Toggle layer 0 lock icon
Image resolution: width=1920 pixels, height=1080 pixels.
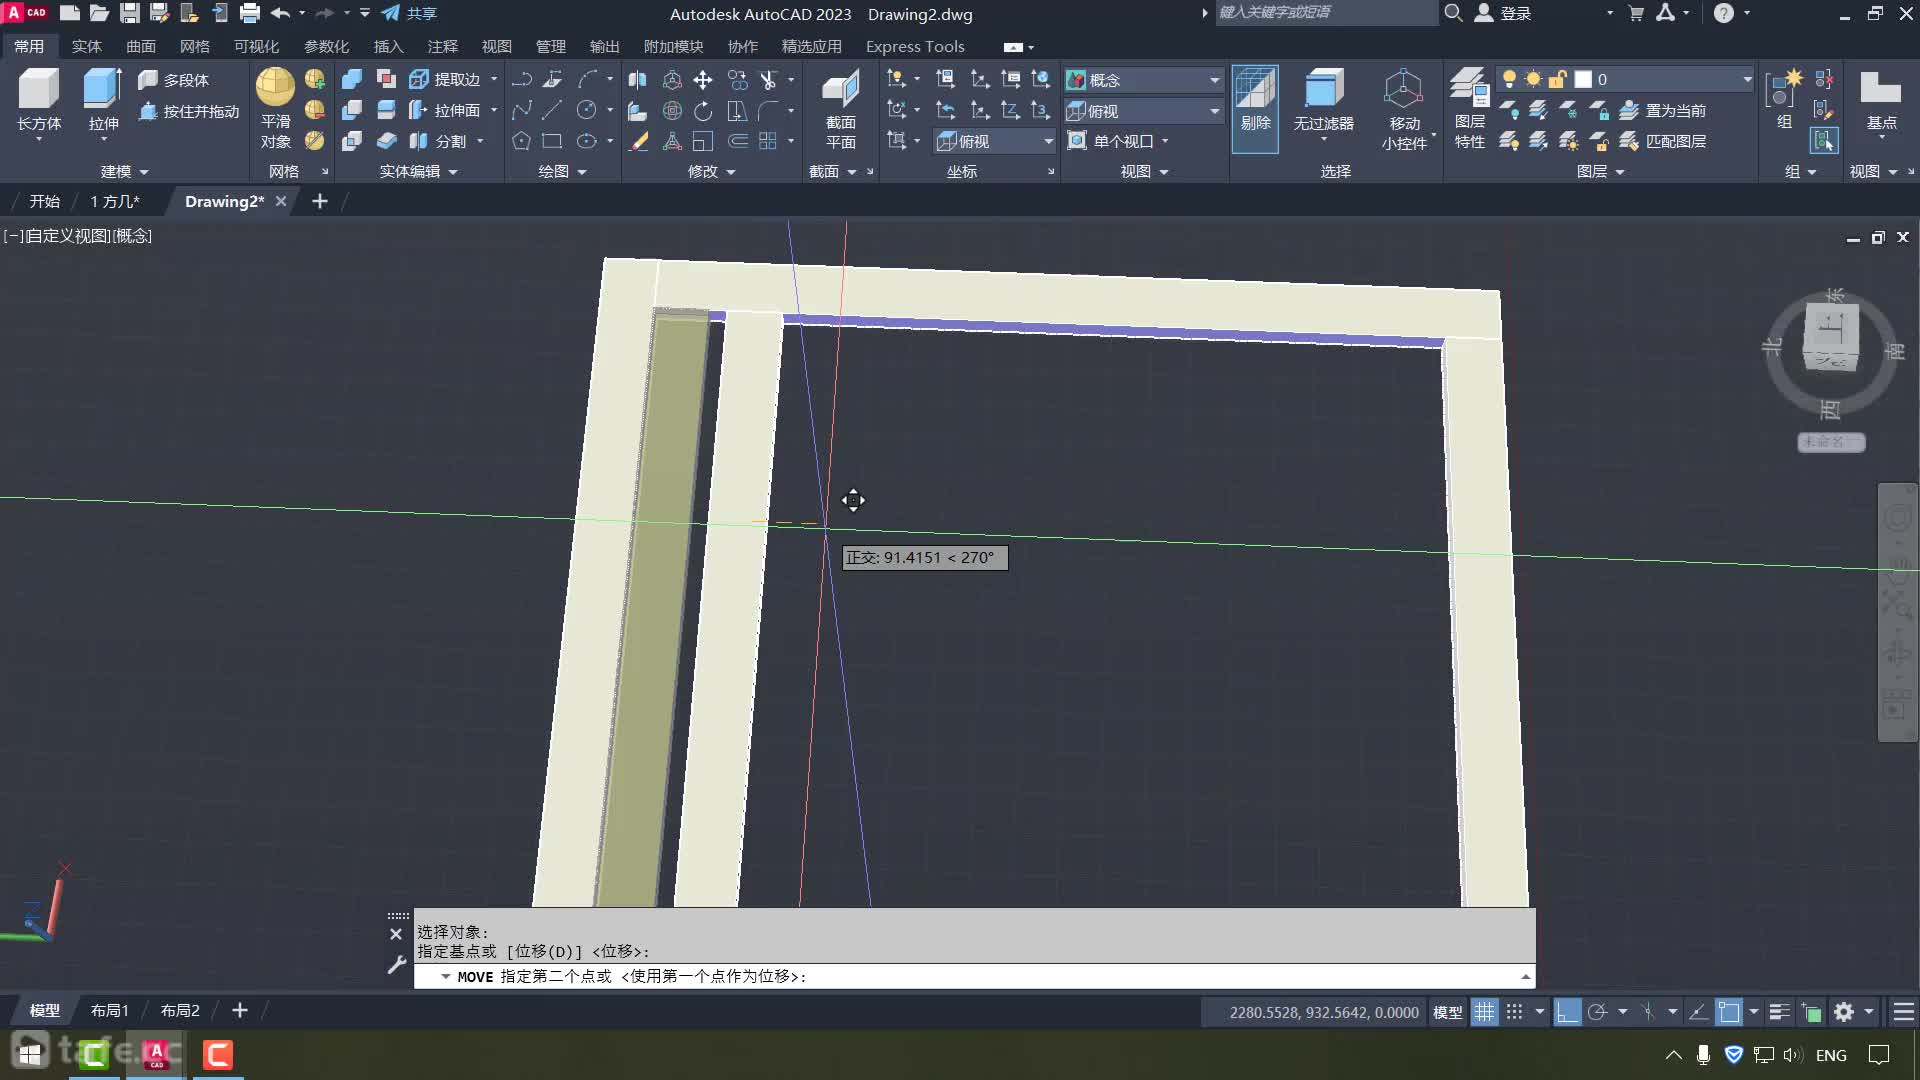point(1557,79)
